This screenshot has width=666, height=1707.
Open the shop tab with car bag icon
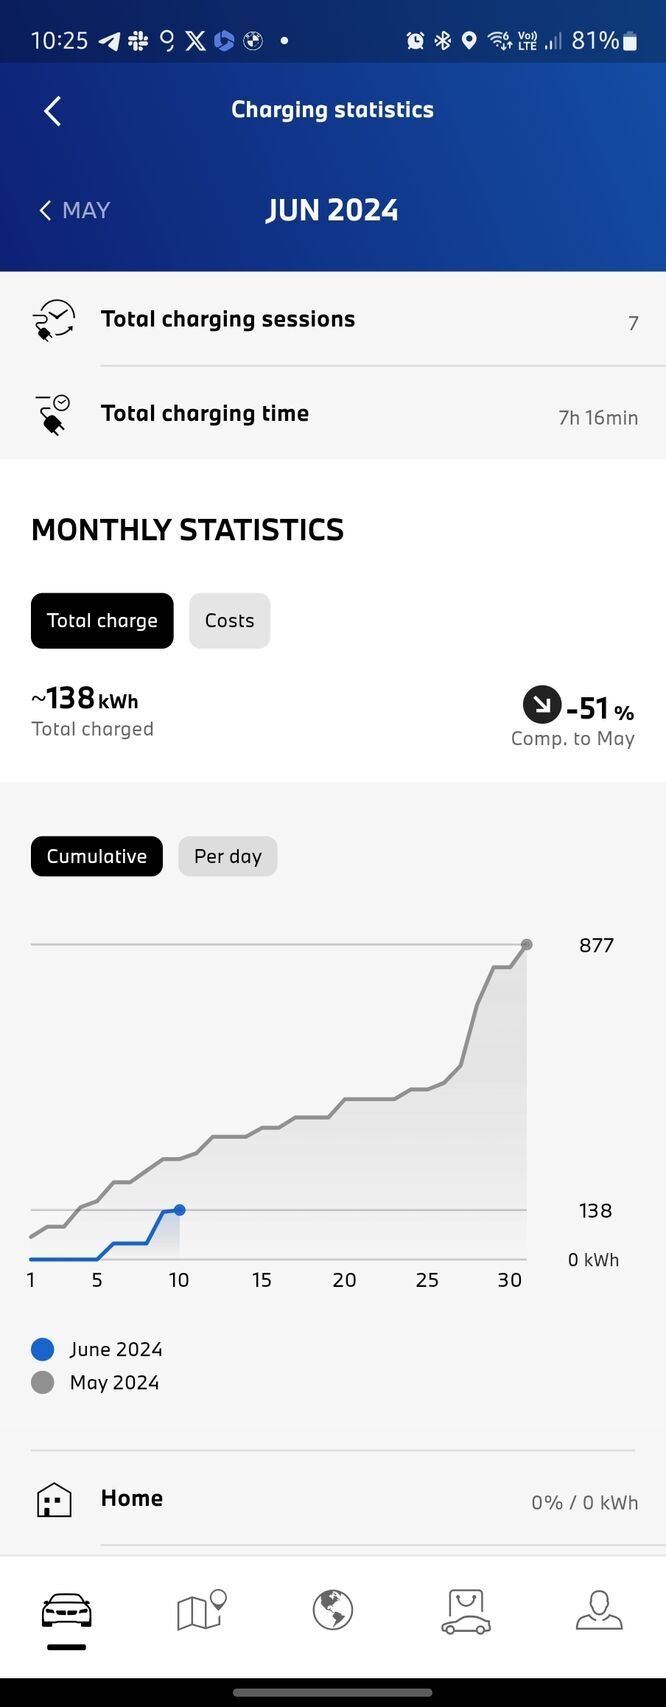[466, 1610]
